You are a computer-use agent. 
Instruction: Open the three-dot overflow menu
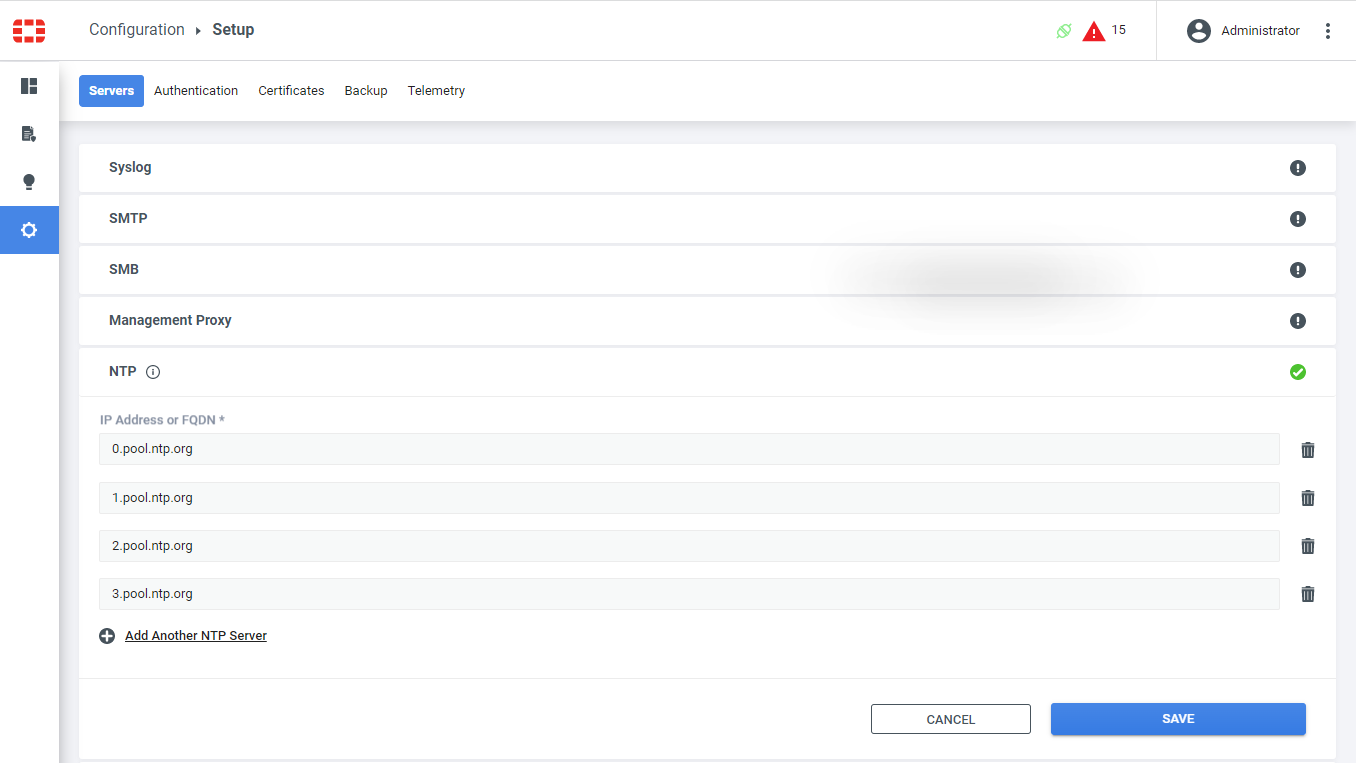point(1328,30)
